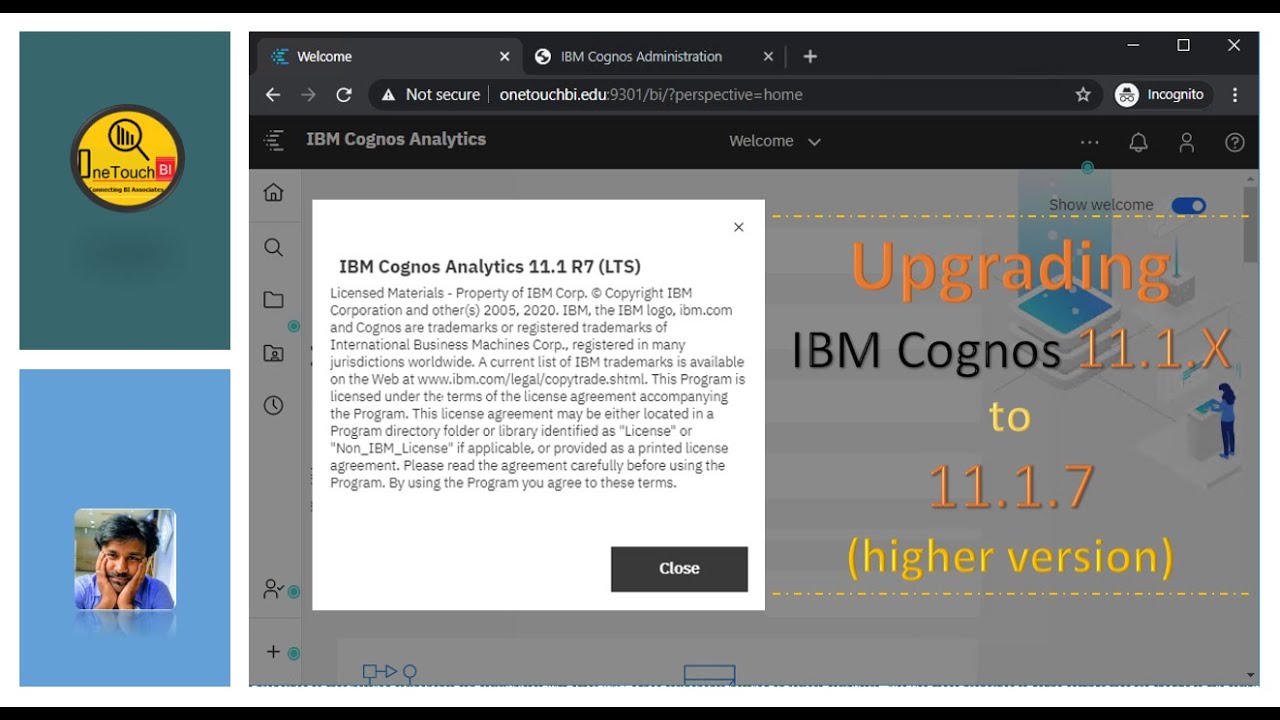Click the OneTouch BI logo

coord(127,158)
